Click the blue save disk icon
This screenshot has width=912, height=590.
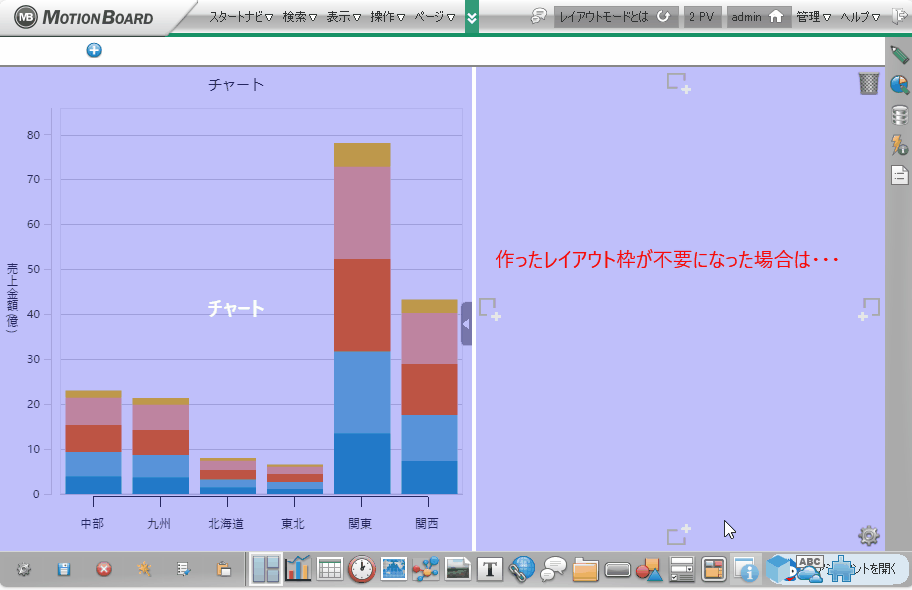click(x=63, y=569)
